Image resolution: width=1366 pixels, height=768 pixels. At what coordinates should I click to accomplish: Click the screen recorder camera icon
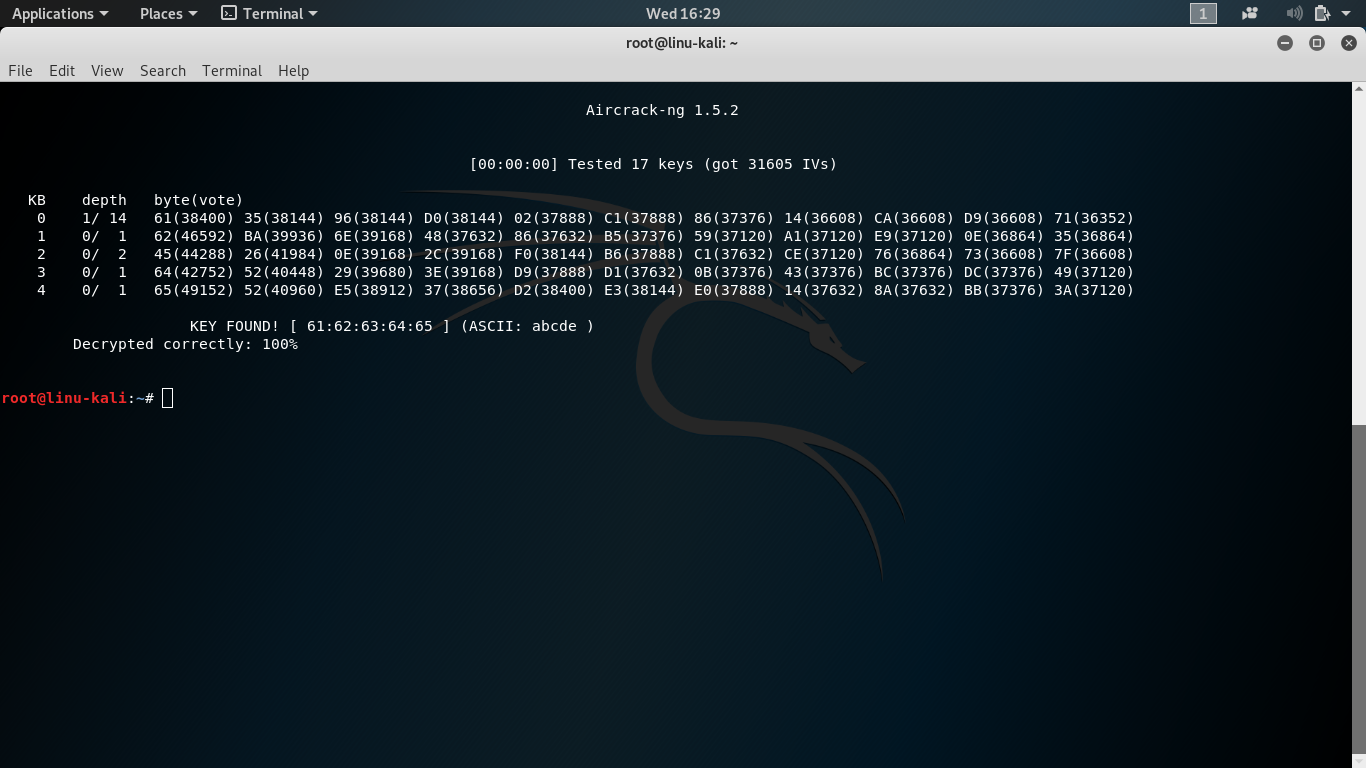1250,13
